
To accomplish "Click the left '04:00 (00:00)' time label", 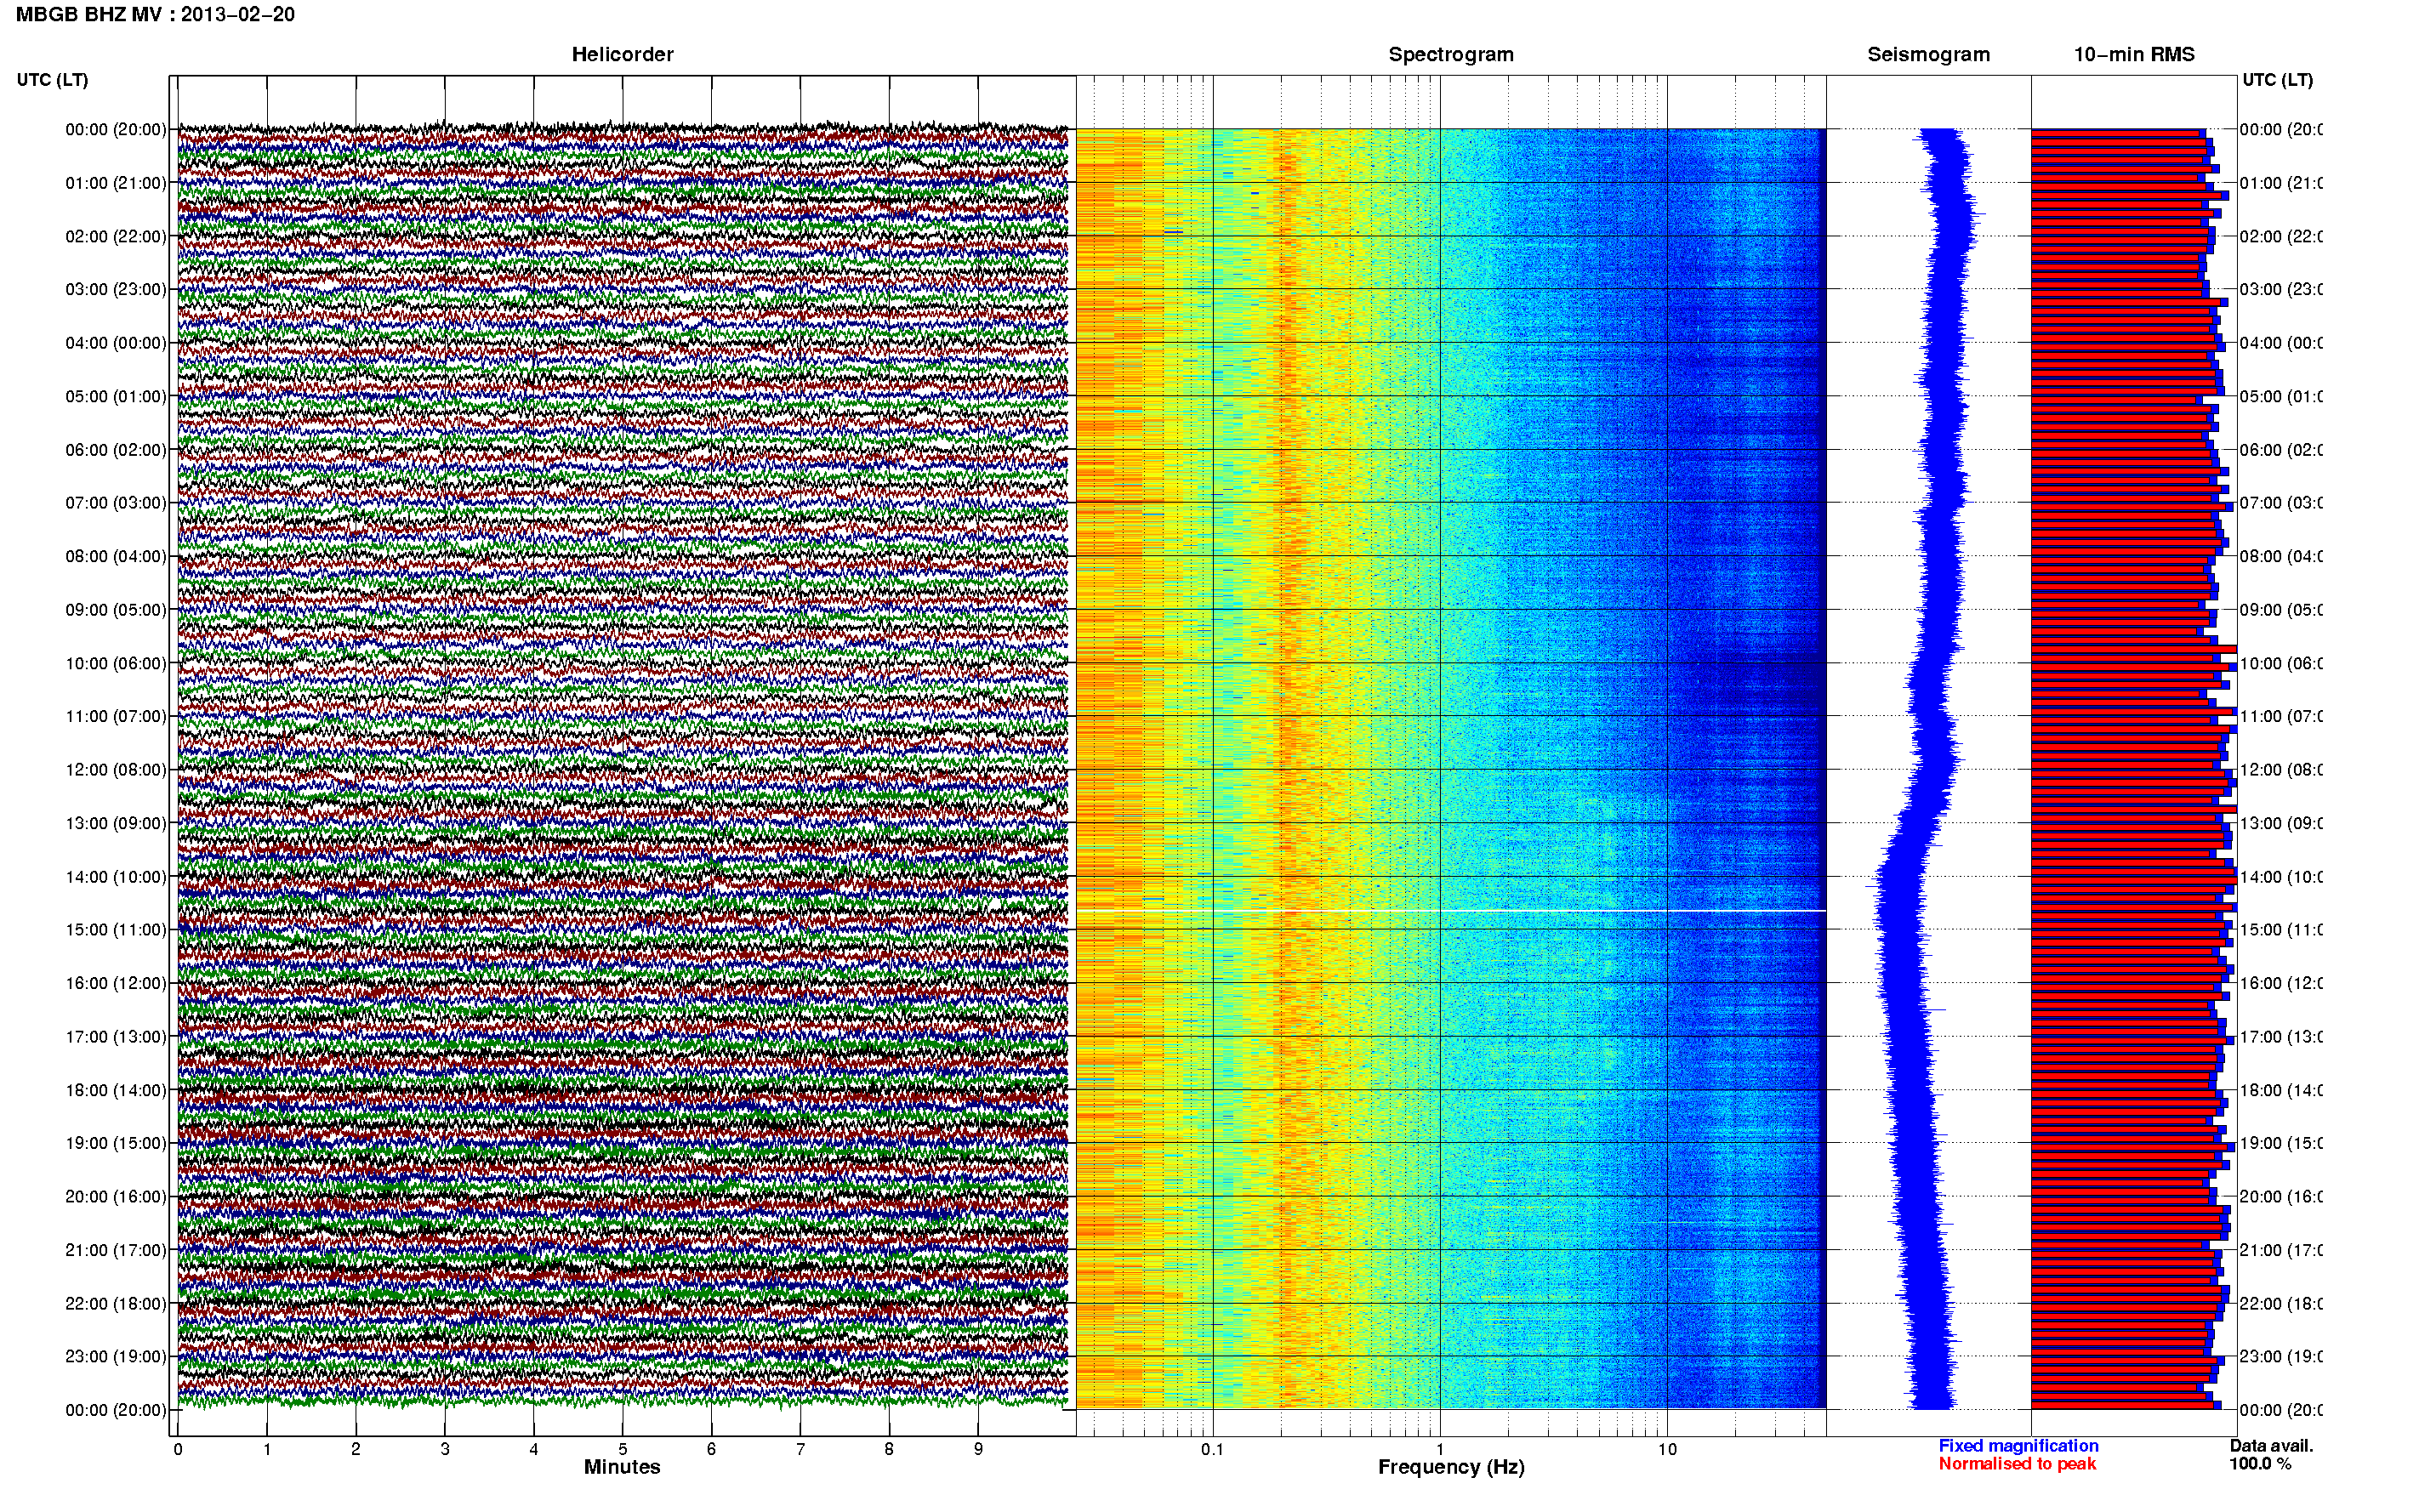I will pos(116,343).
